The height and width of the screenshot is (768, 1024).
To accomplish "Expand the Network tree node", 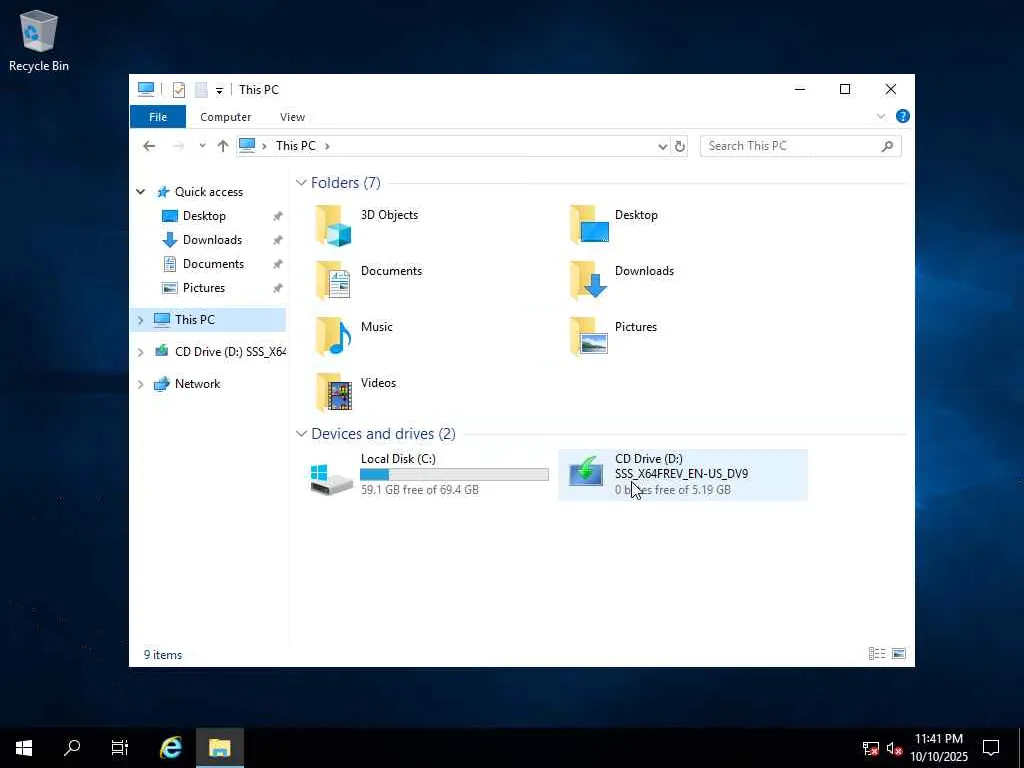I will [x=140, y=384].
